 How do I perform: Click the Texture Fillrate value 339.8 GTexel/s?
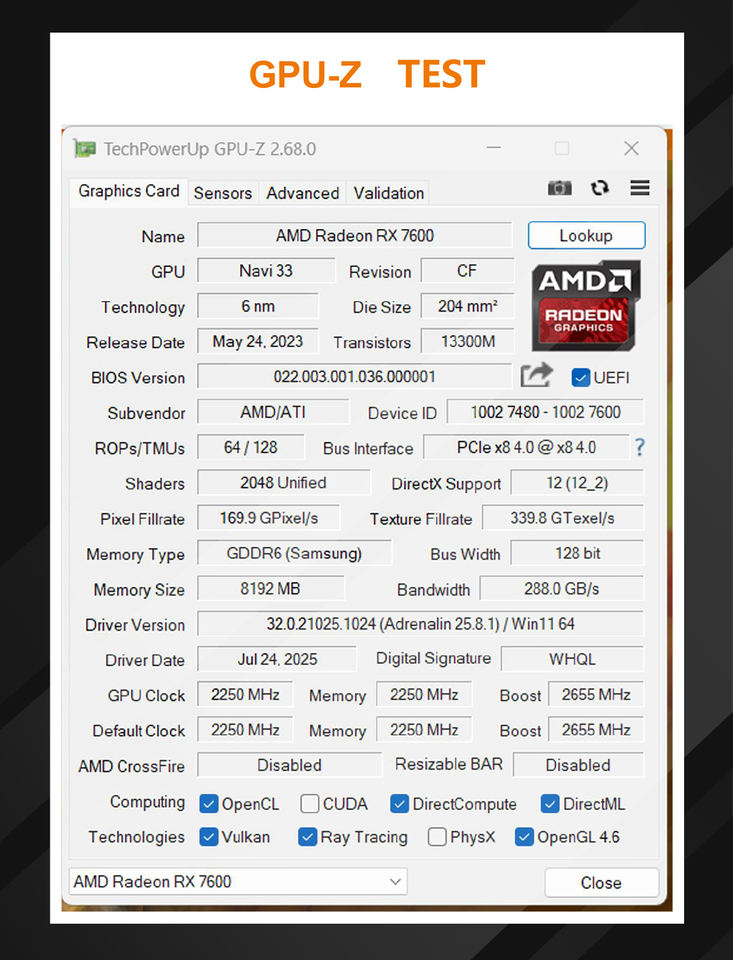[563, 518]
